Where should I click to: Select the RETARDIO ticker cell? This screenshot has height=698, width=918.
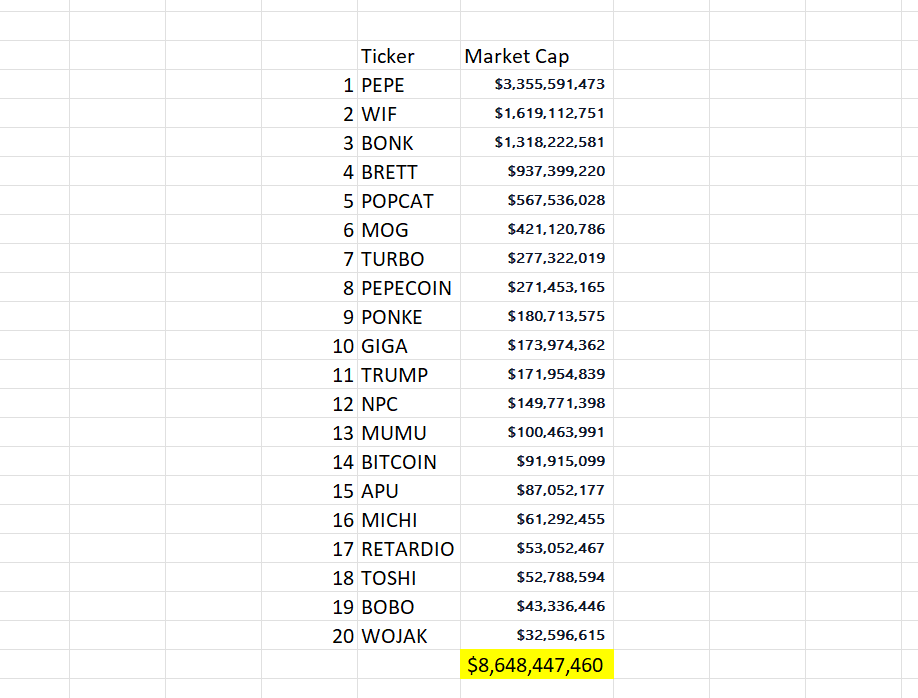pyautogui.click(x=409, y=549)
